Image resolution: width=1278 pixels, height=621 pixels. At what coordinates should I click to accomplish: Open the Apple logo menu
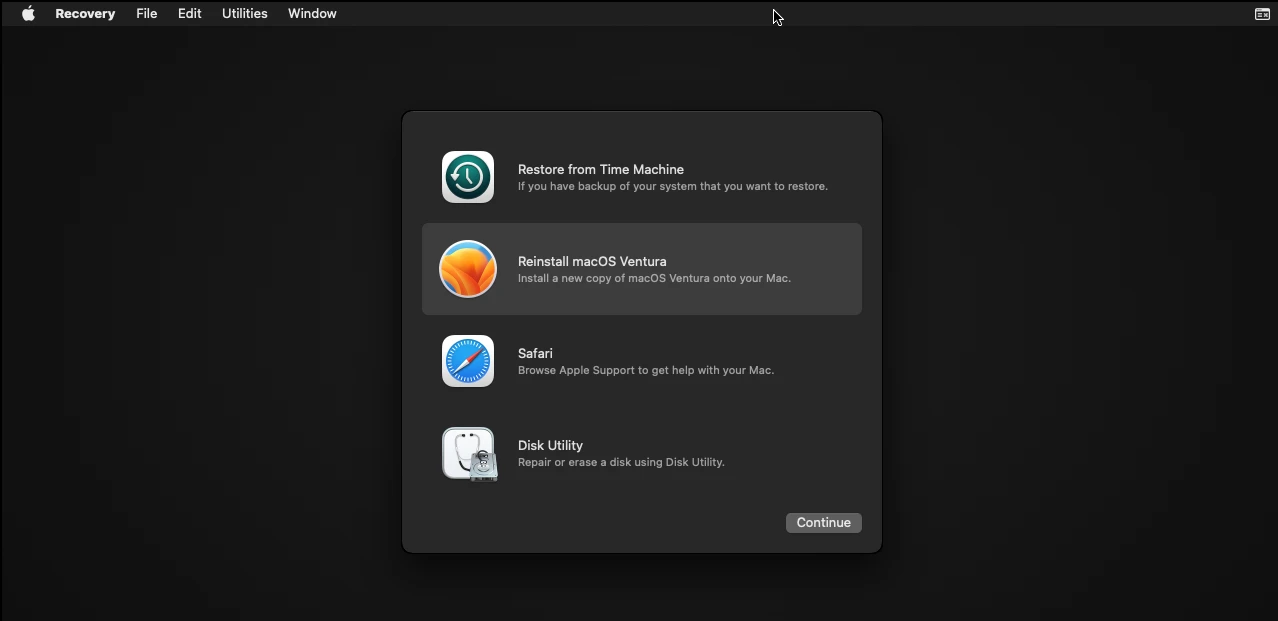click(x=28, y=14)
